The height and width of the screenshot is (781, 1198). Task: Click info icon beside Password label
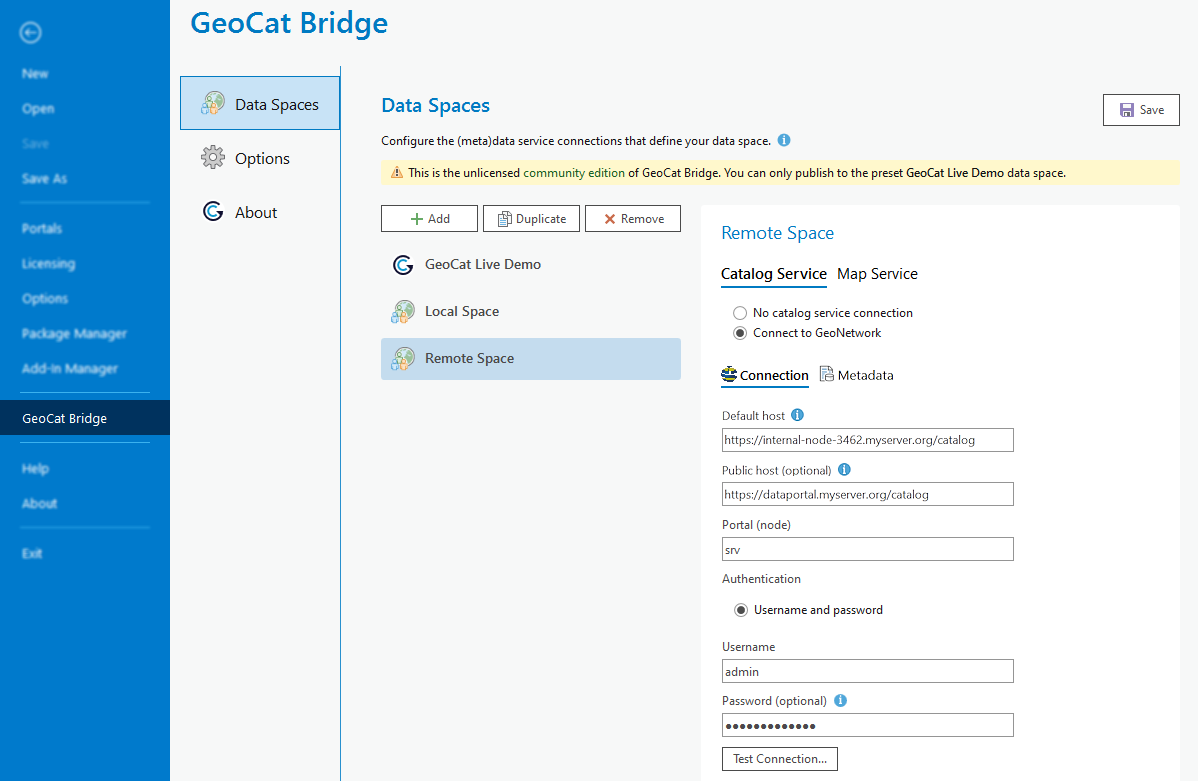[x=841, y=701]
